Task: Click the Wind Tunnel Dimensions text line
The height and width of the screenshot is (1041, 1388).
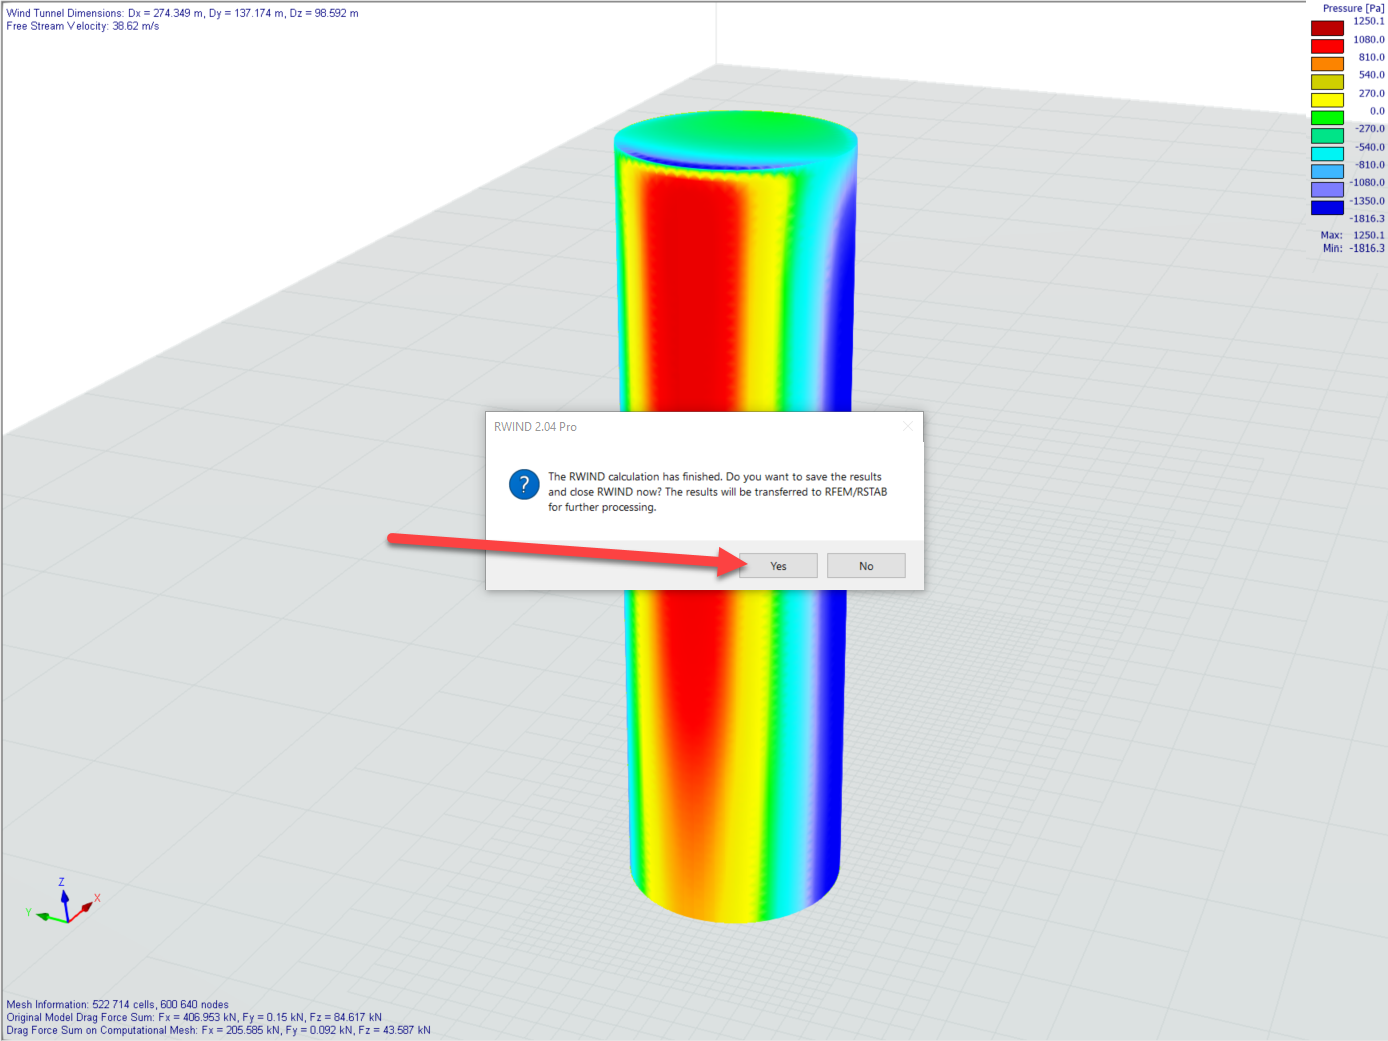Action: pyautogui.click(x=182, y=13)
